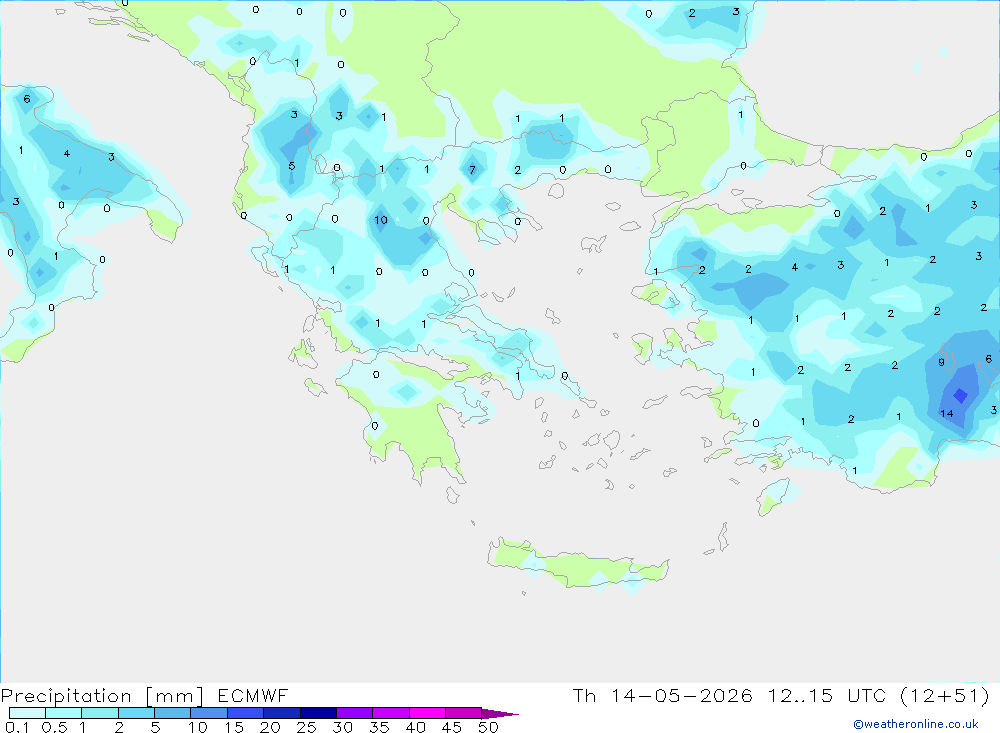Image resolution: width=1000 pixels, height=733 pixels.
Task: Click the legend label '25'
Action: 306,727
